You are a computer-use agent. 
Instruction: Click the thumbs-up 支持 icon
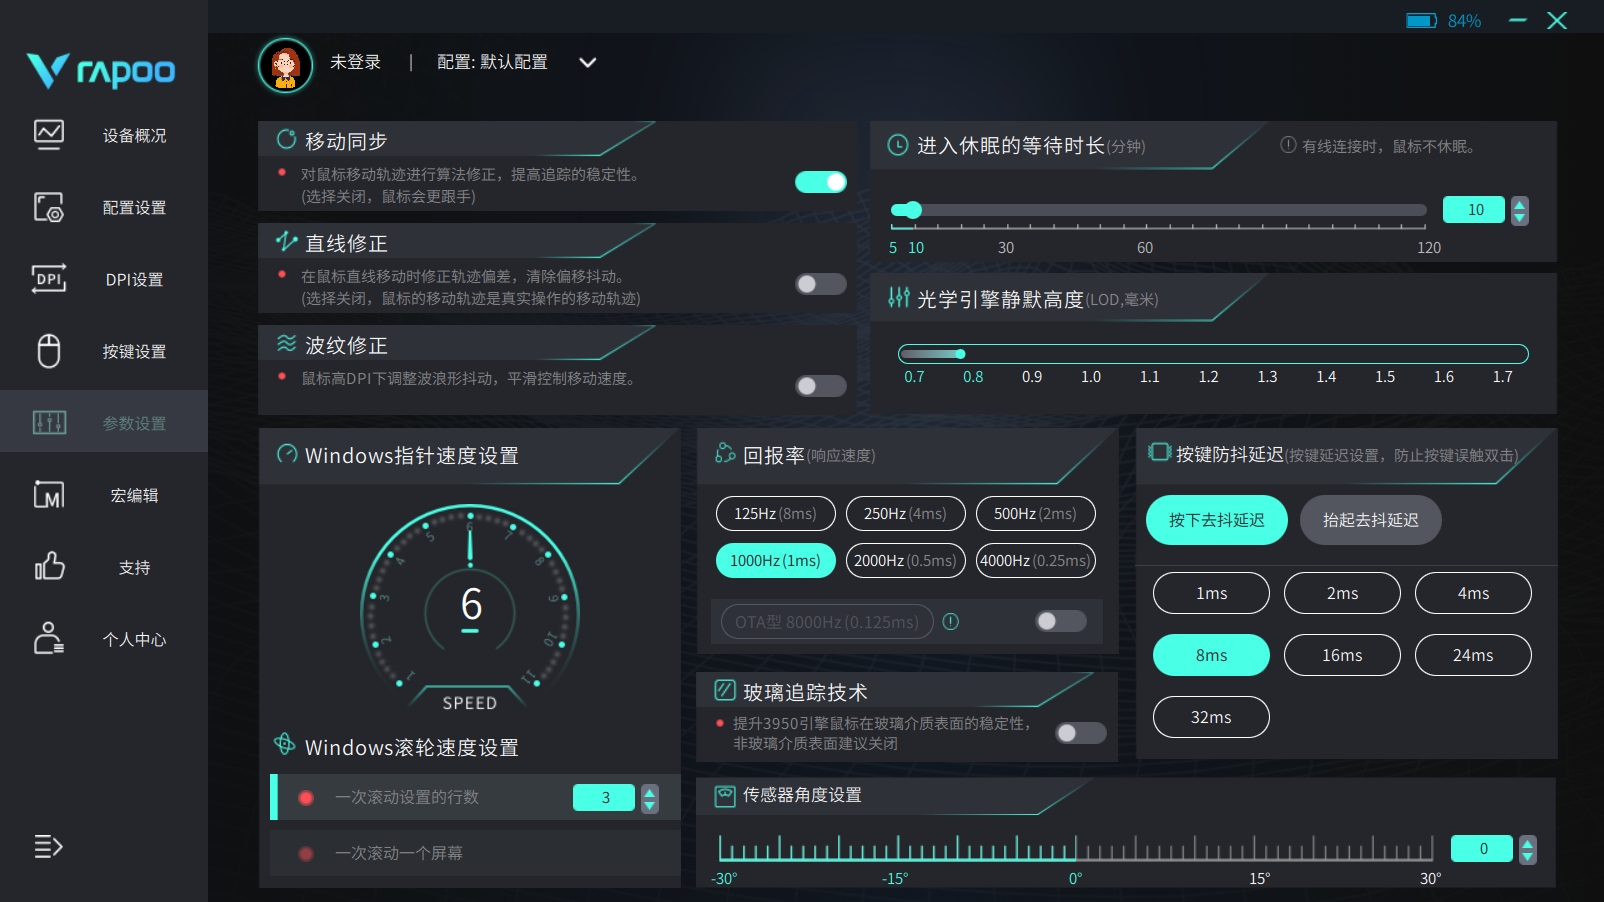tap(49, 567)
